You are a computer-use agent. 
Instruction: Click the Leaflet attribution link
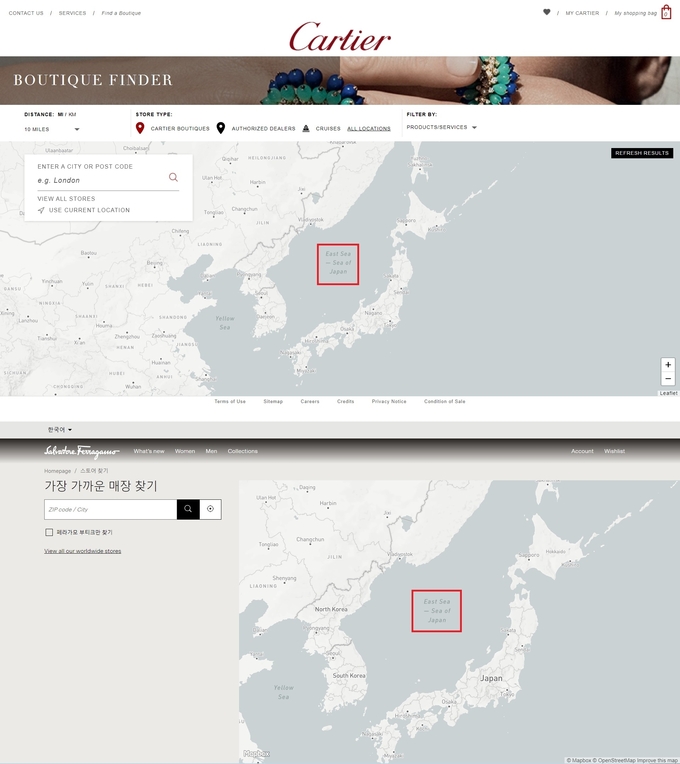[x=668, y=393]
